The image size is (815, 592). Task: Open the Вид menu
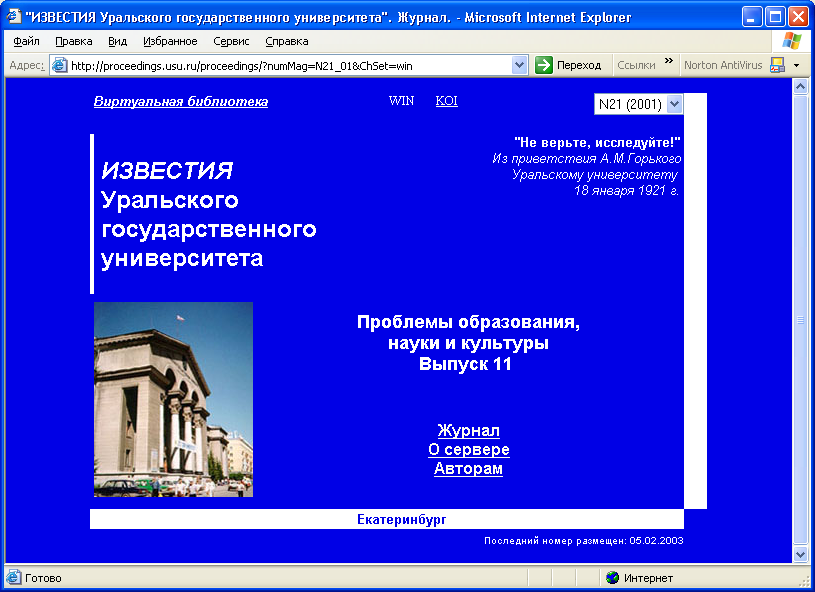[117, 41]
